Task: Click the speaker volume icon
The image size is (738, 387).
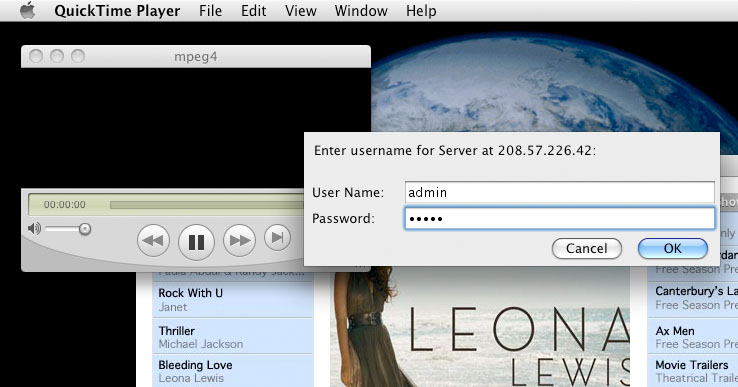Action: coord(34,229)
